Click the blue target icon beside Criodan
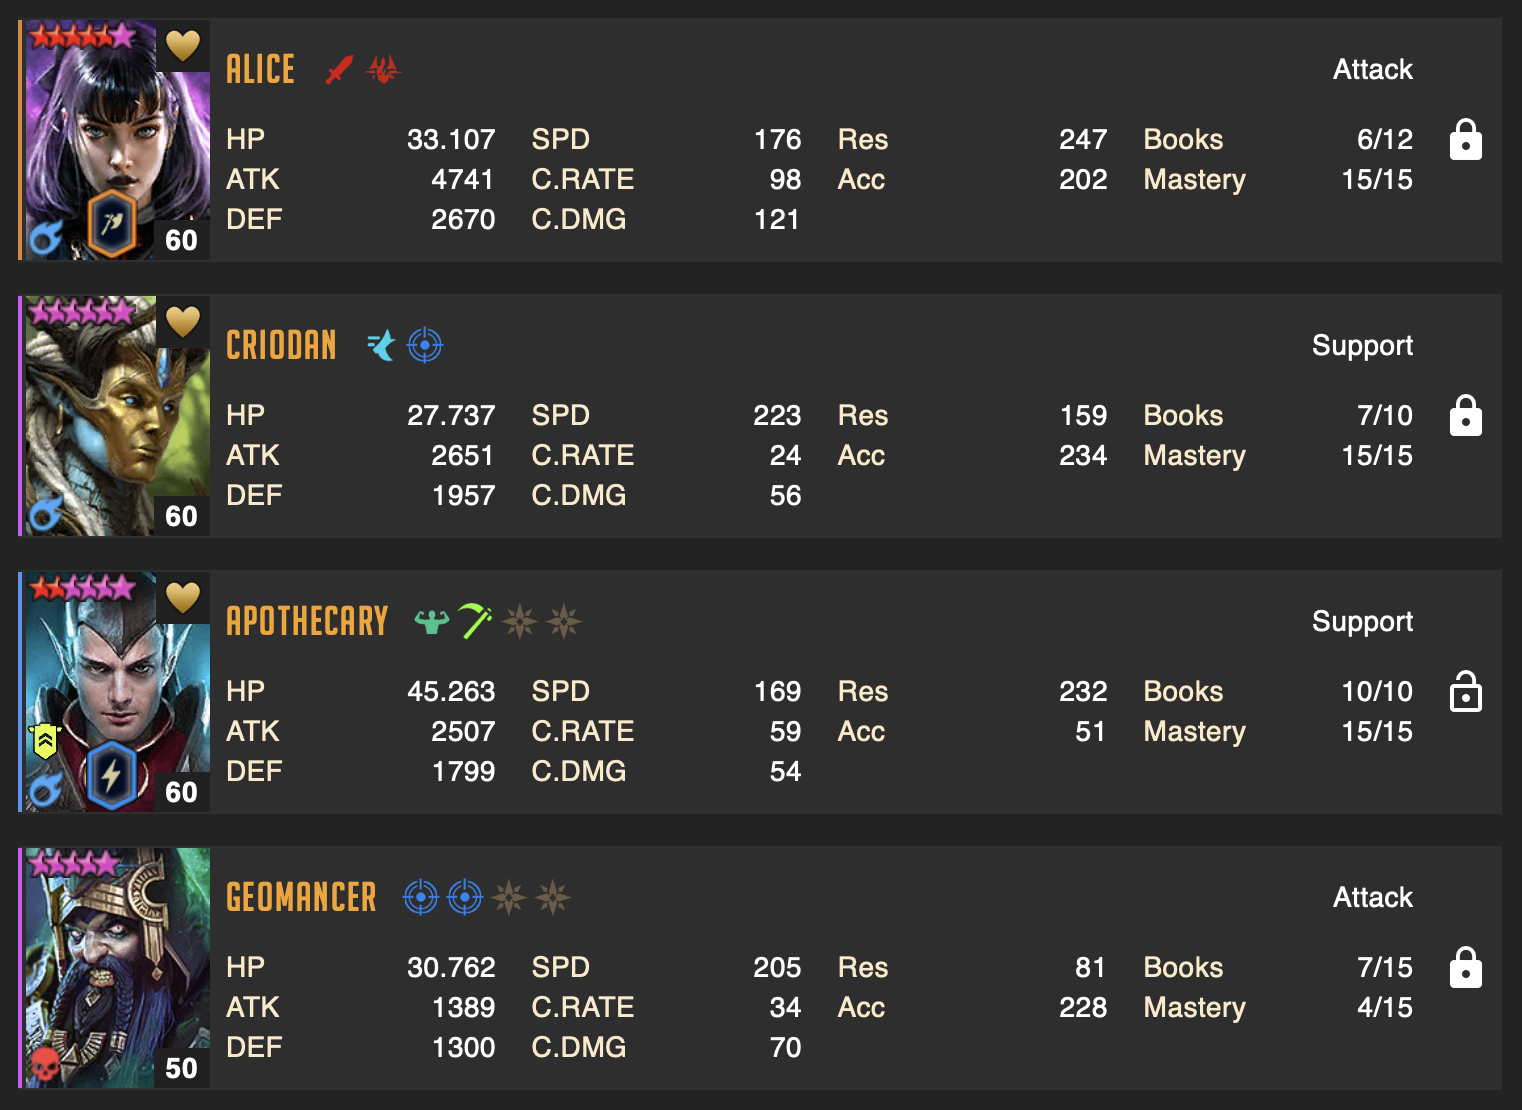 point(425,345)
